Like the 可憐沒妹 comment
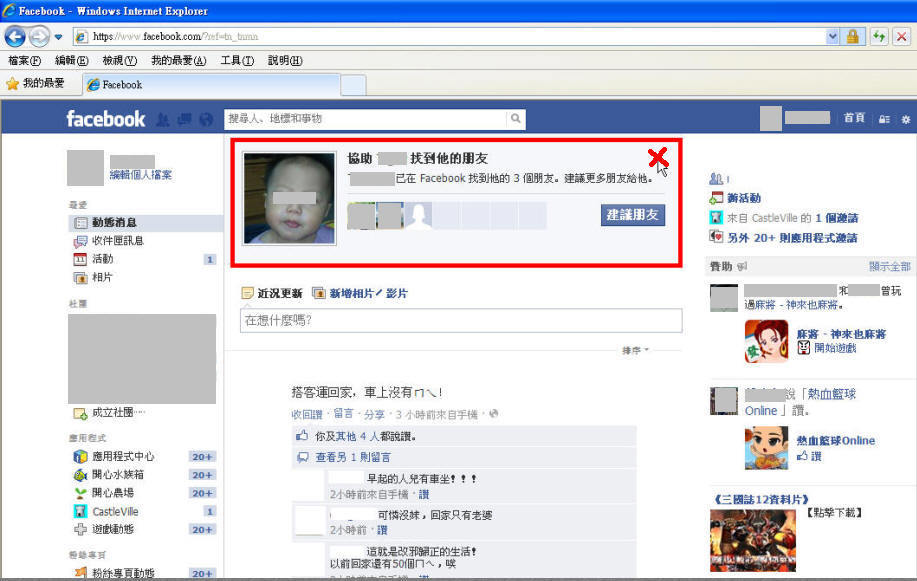The width and height of the screenshot is (917, 581). [x=382, y=531]
